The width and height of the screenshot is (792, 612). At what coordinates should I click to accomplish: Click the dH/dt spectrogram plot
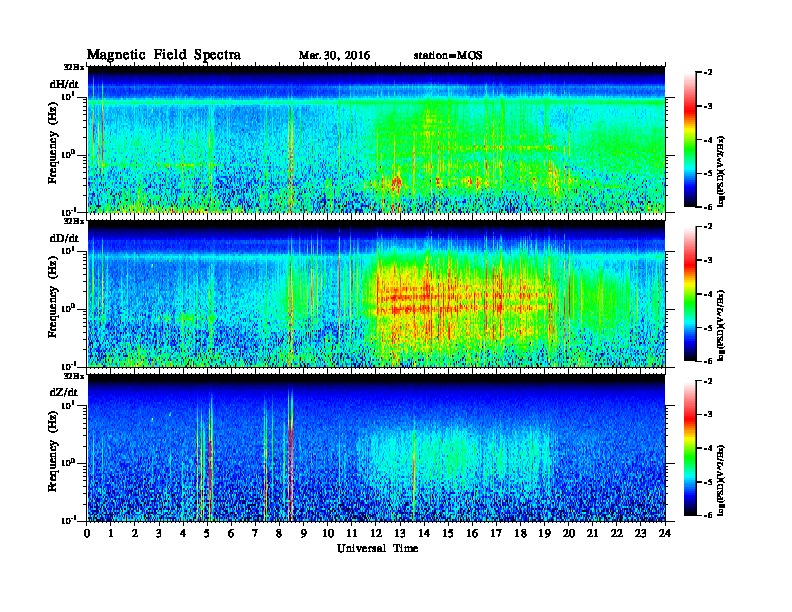[x=377, y=139]
